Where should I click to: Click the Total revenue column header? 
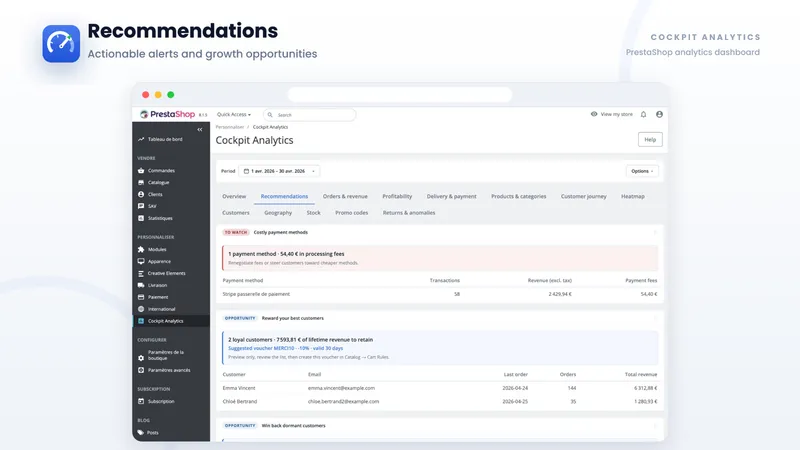(x=641, y=374)
